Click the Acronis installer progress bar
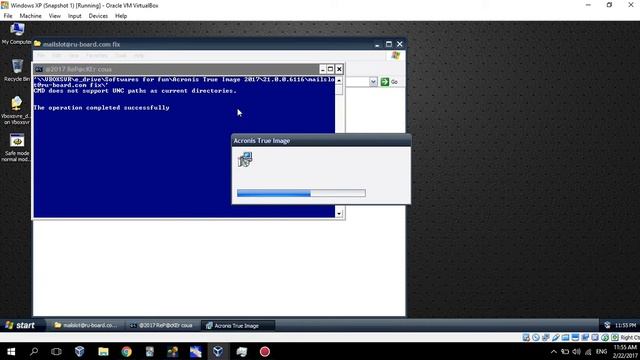Screen dimensions: 640x360 (301, 193)
